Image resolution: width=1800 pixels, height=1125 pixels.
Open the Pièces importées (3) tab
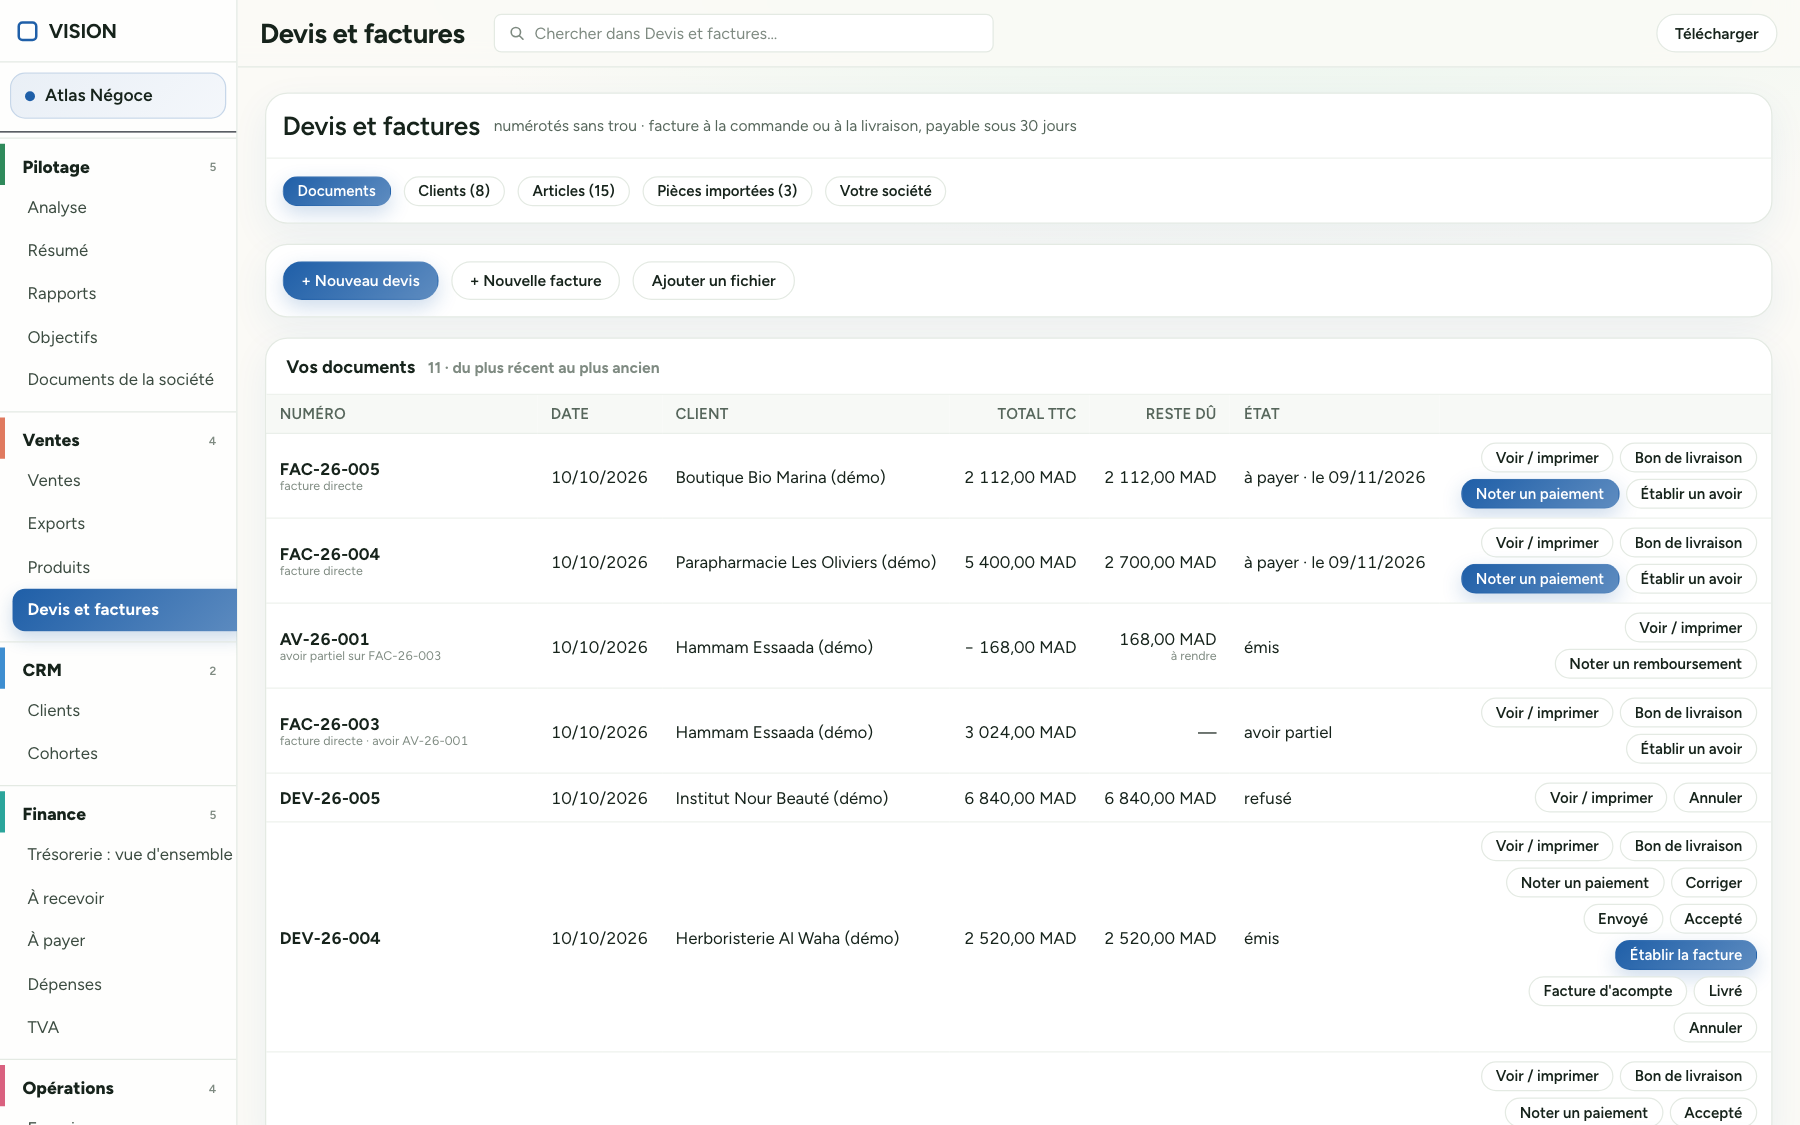(x=727, y=191)
